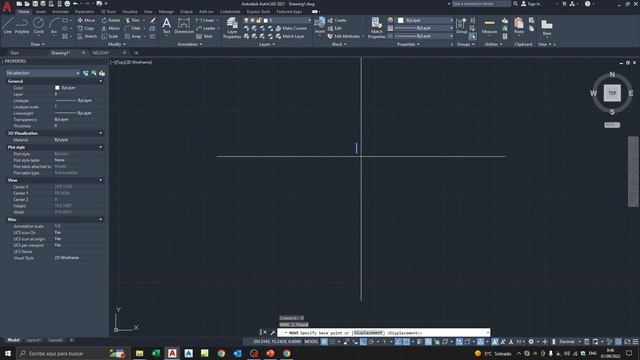
Task: Select the Line tool
Action: (x=8, y=25)
